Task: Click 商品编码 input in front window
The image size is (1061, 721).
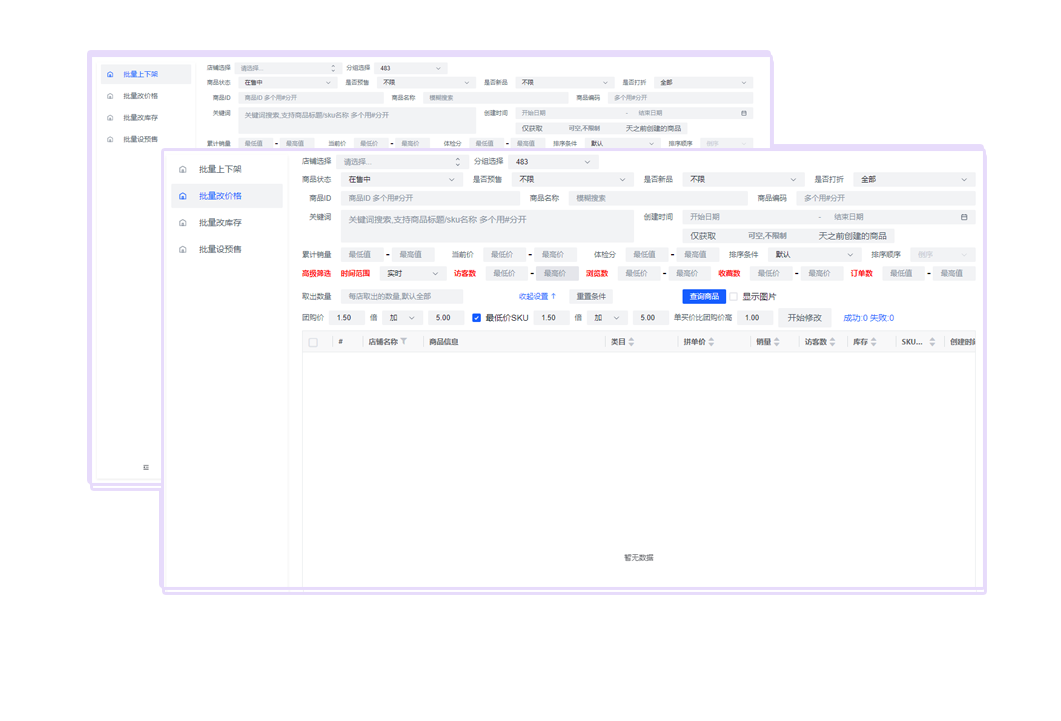Action: (885, 198)
